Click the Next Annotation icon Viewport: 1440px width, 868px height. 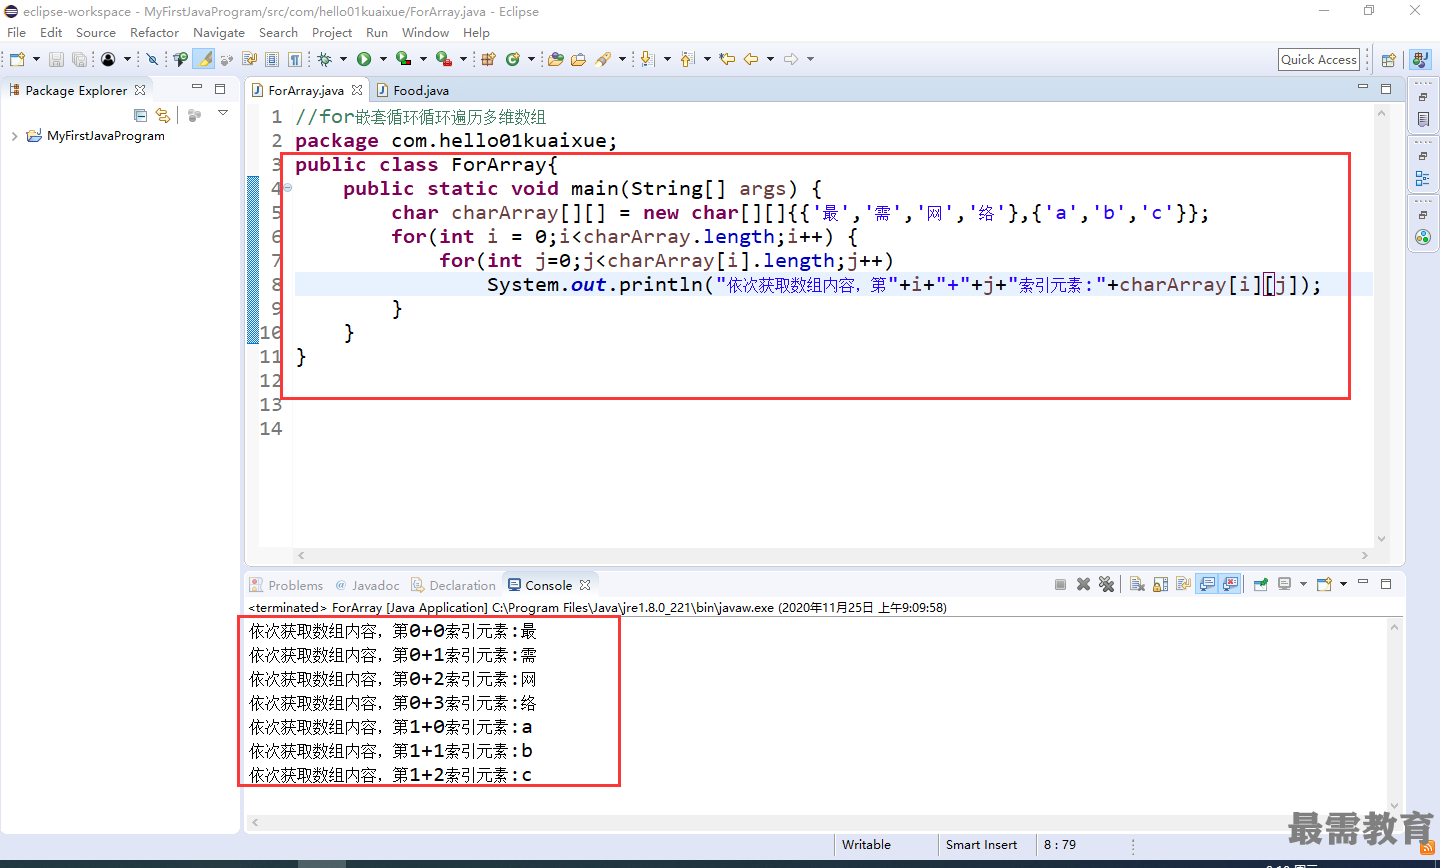click(647, 59)
